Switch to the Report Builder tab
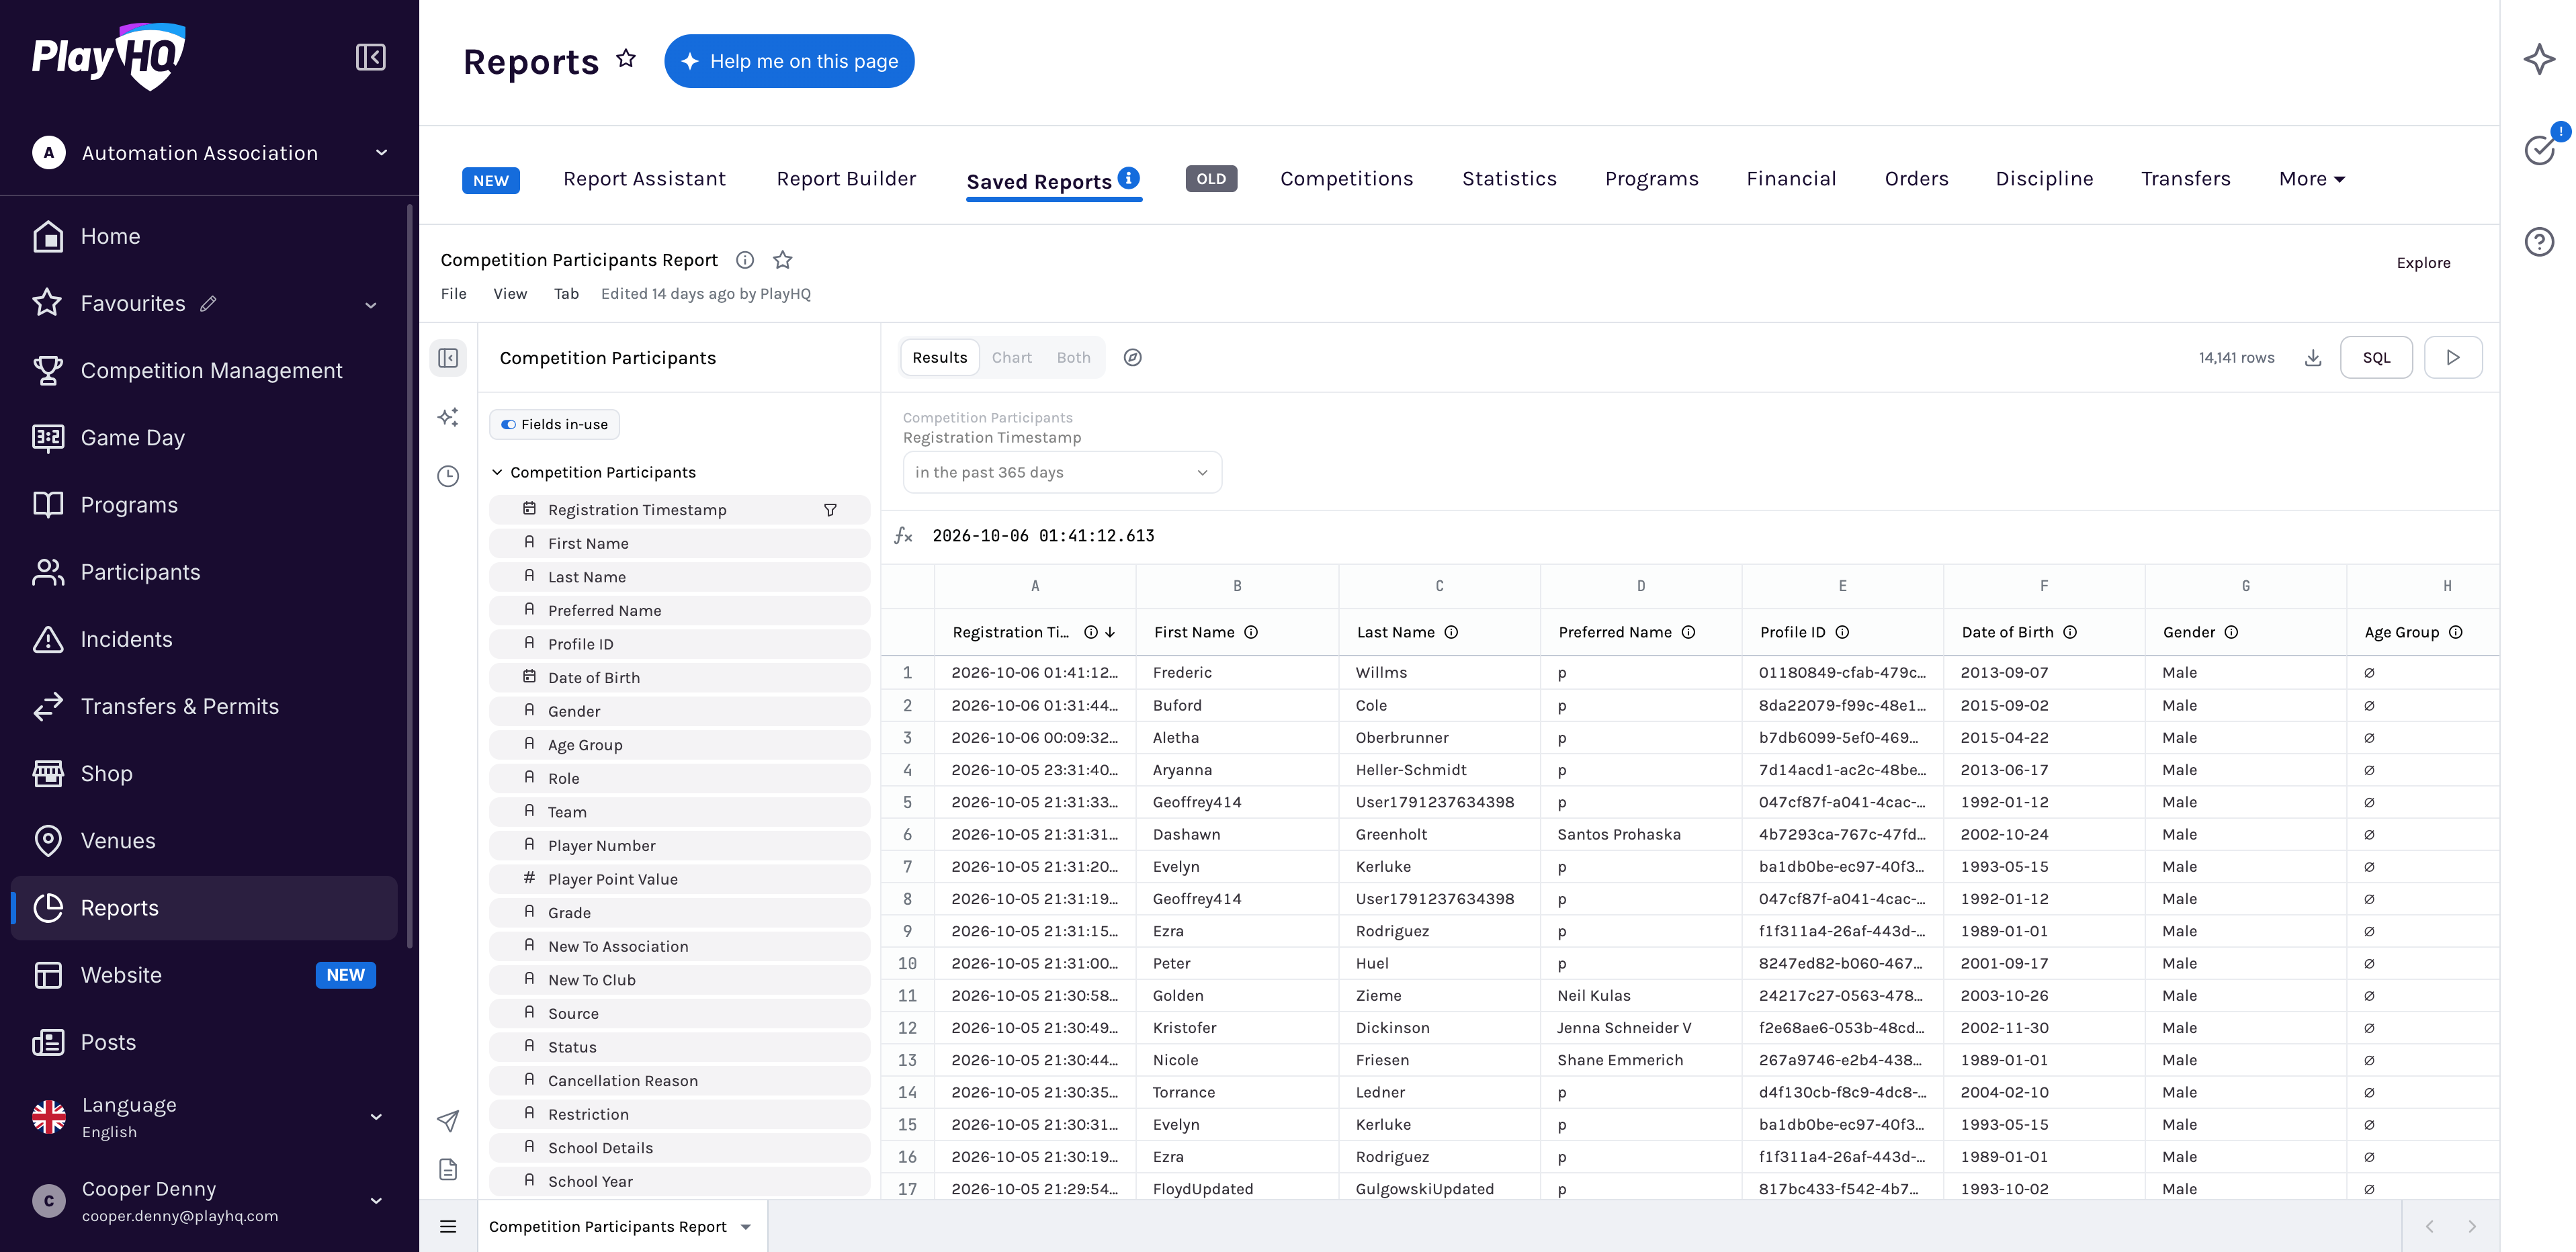The width and height of the screenshot is (2576, 1252). (x=846, y=179)
